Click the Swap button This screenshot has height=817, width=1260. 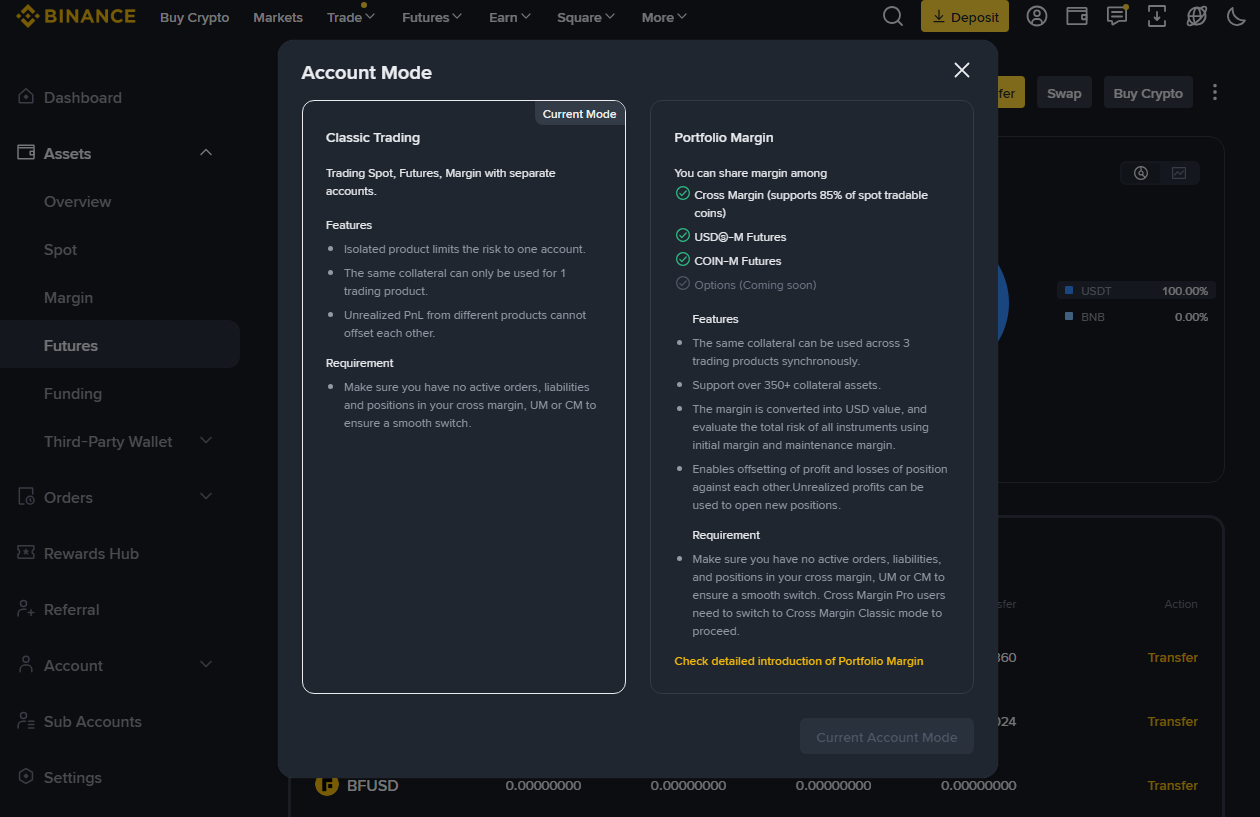[x=1064, y=93]
